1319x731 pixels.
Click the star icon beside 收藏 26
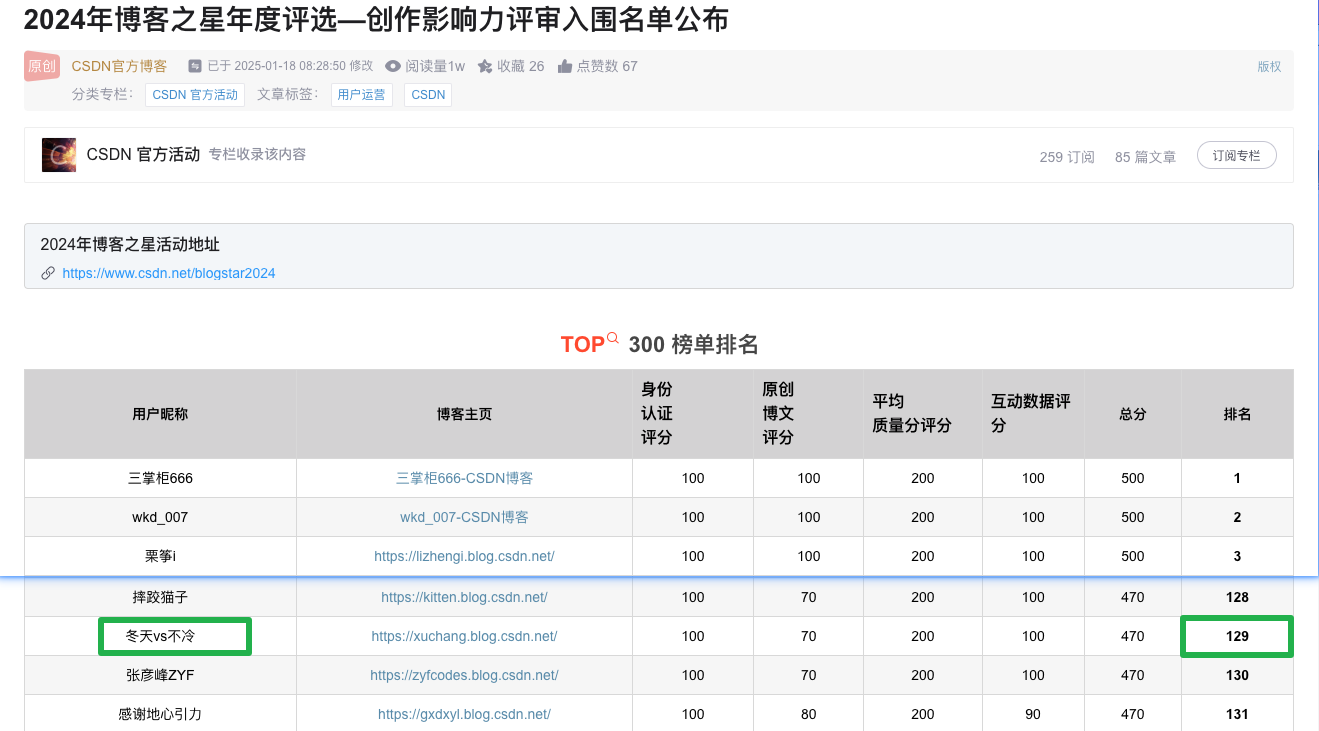pyautogui.click(x=485, y=66)
